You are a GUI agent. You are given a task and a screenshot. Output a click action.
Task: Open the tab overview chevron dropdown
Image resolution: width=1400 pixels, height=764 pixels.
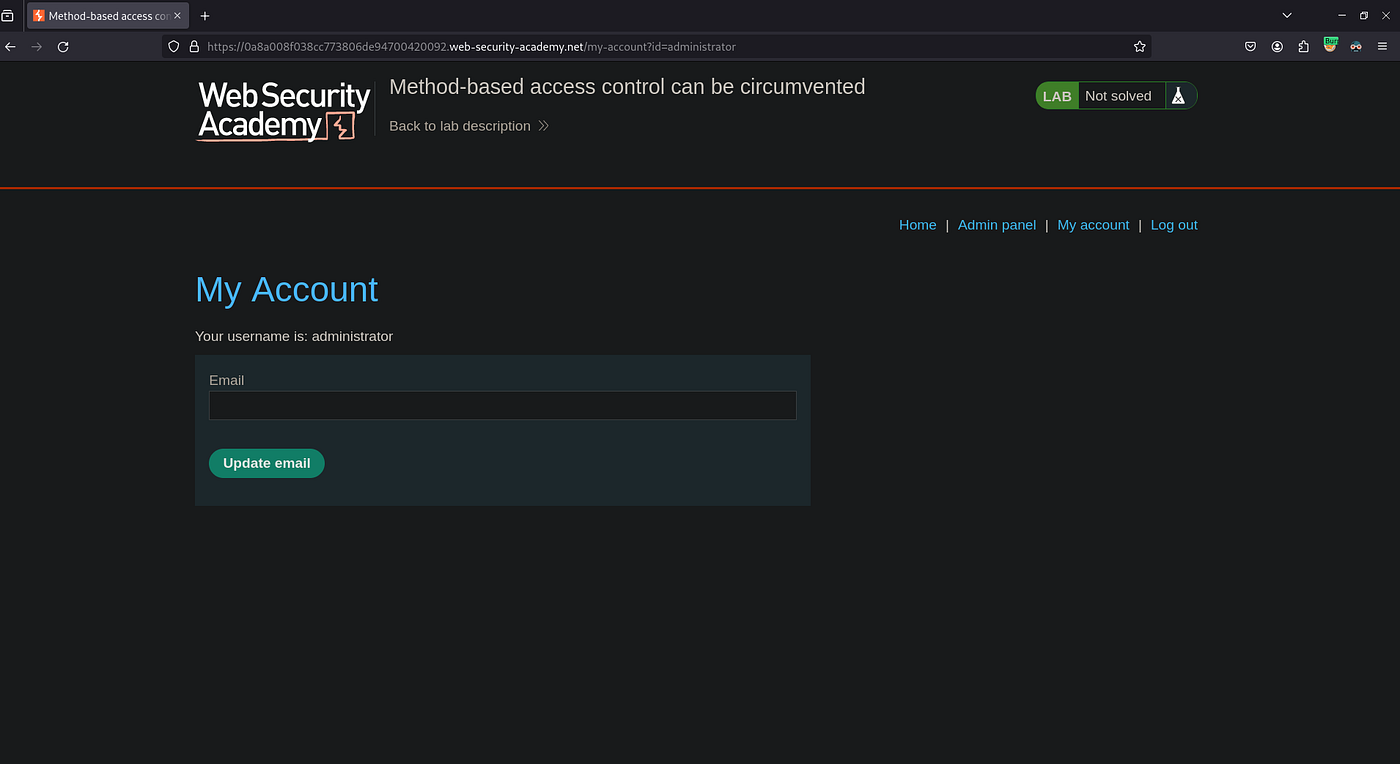[1287, 15]
